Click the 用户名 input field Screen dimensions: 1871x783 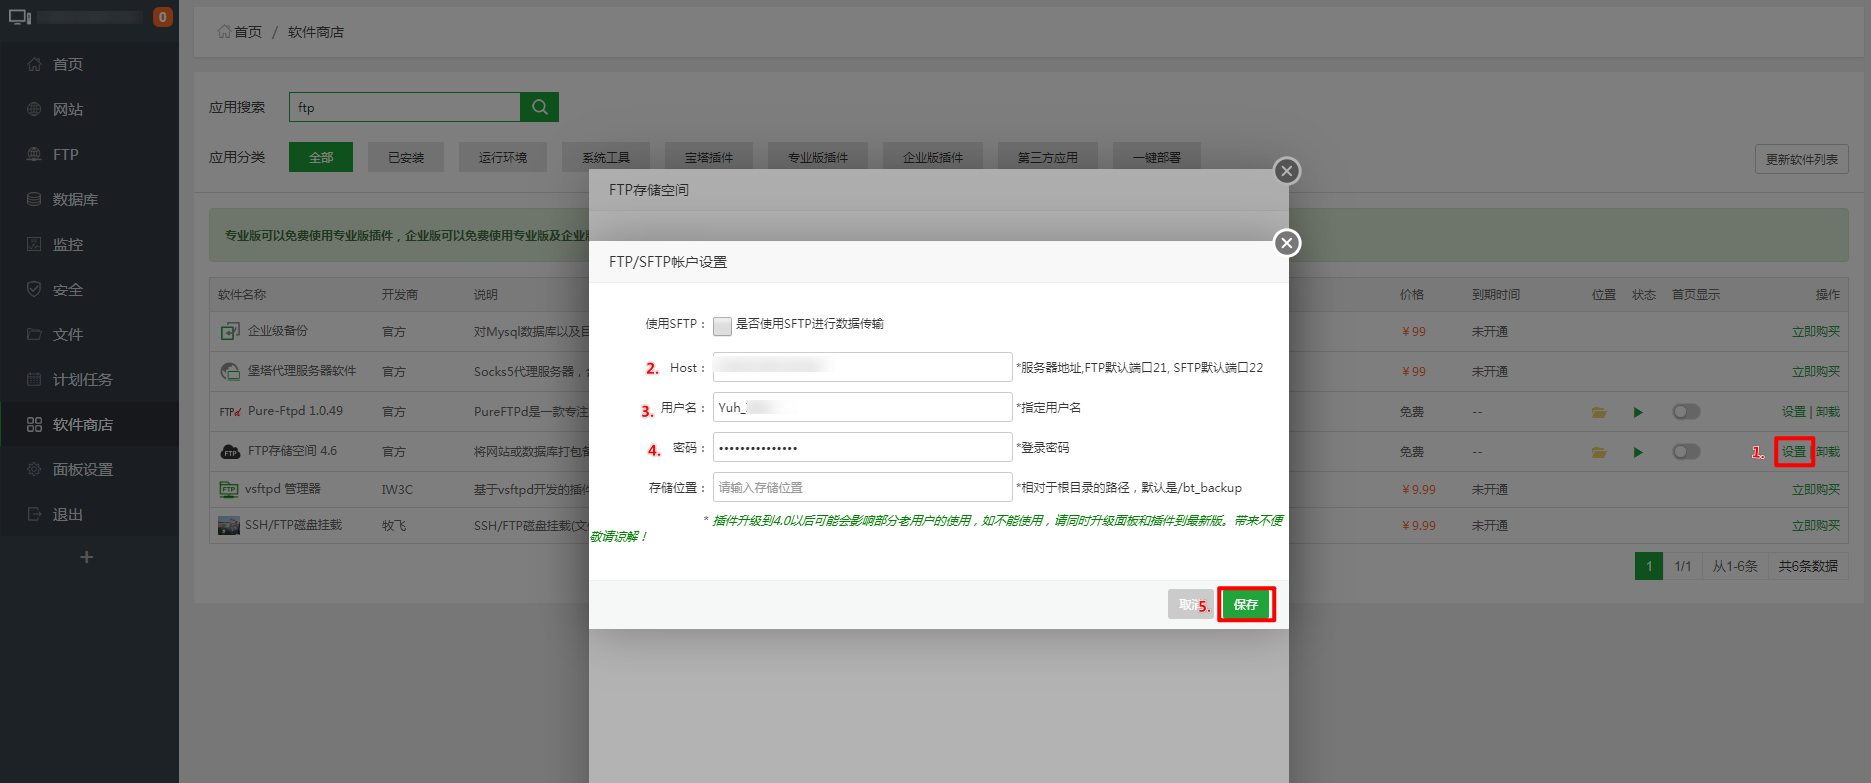point(863,407)
